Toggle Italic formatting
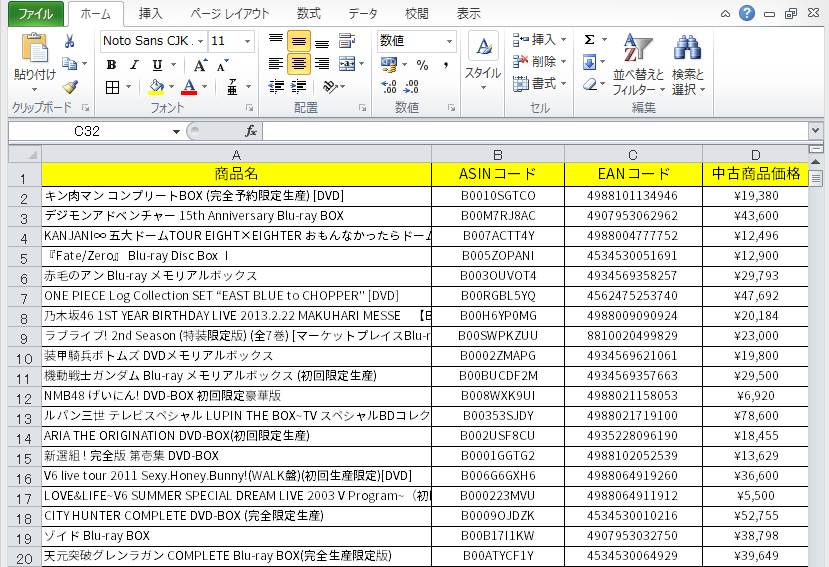829x567 pixels. pos(134,65)
